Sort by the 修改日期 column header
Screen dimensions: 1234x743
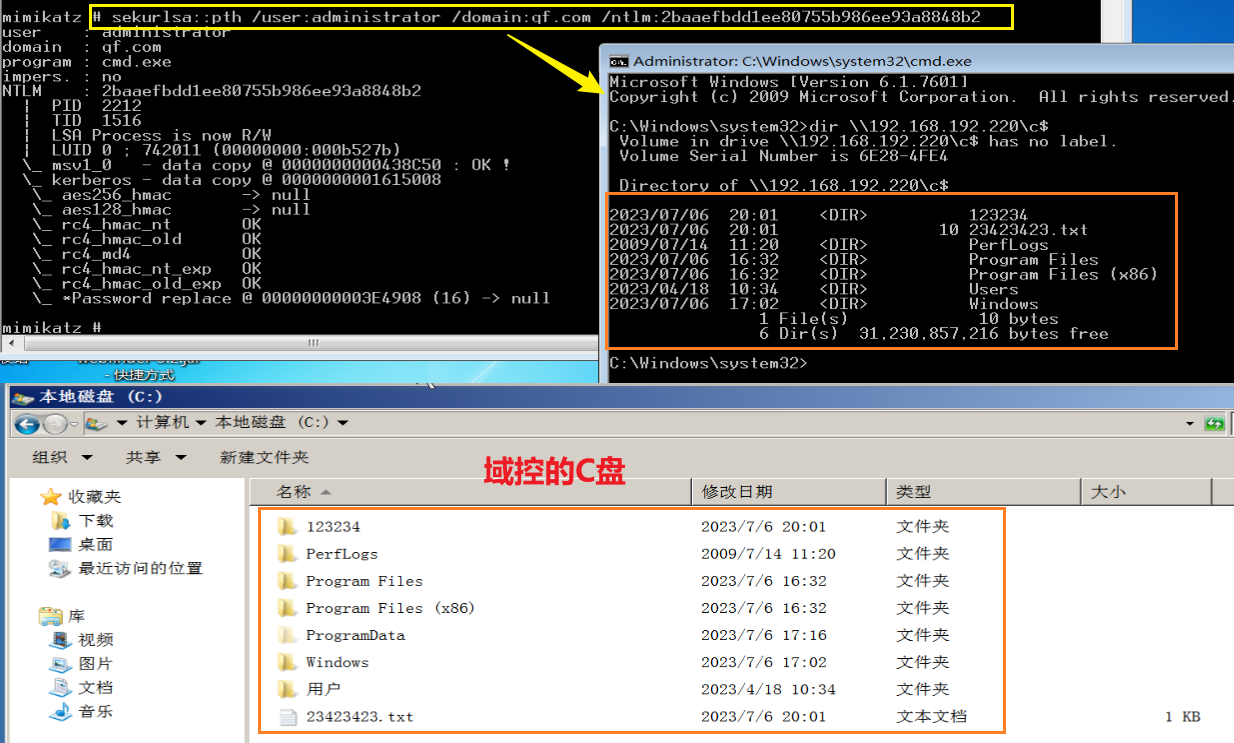tap(789, 492)
